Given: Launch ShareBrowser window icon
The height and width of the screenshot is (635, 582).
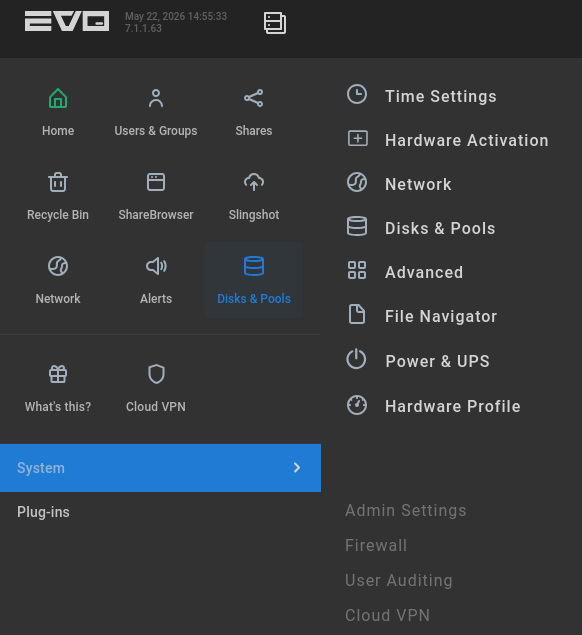Looking at the screenshot, I should coord(156,182).
